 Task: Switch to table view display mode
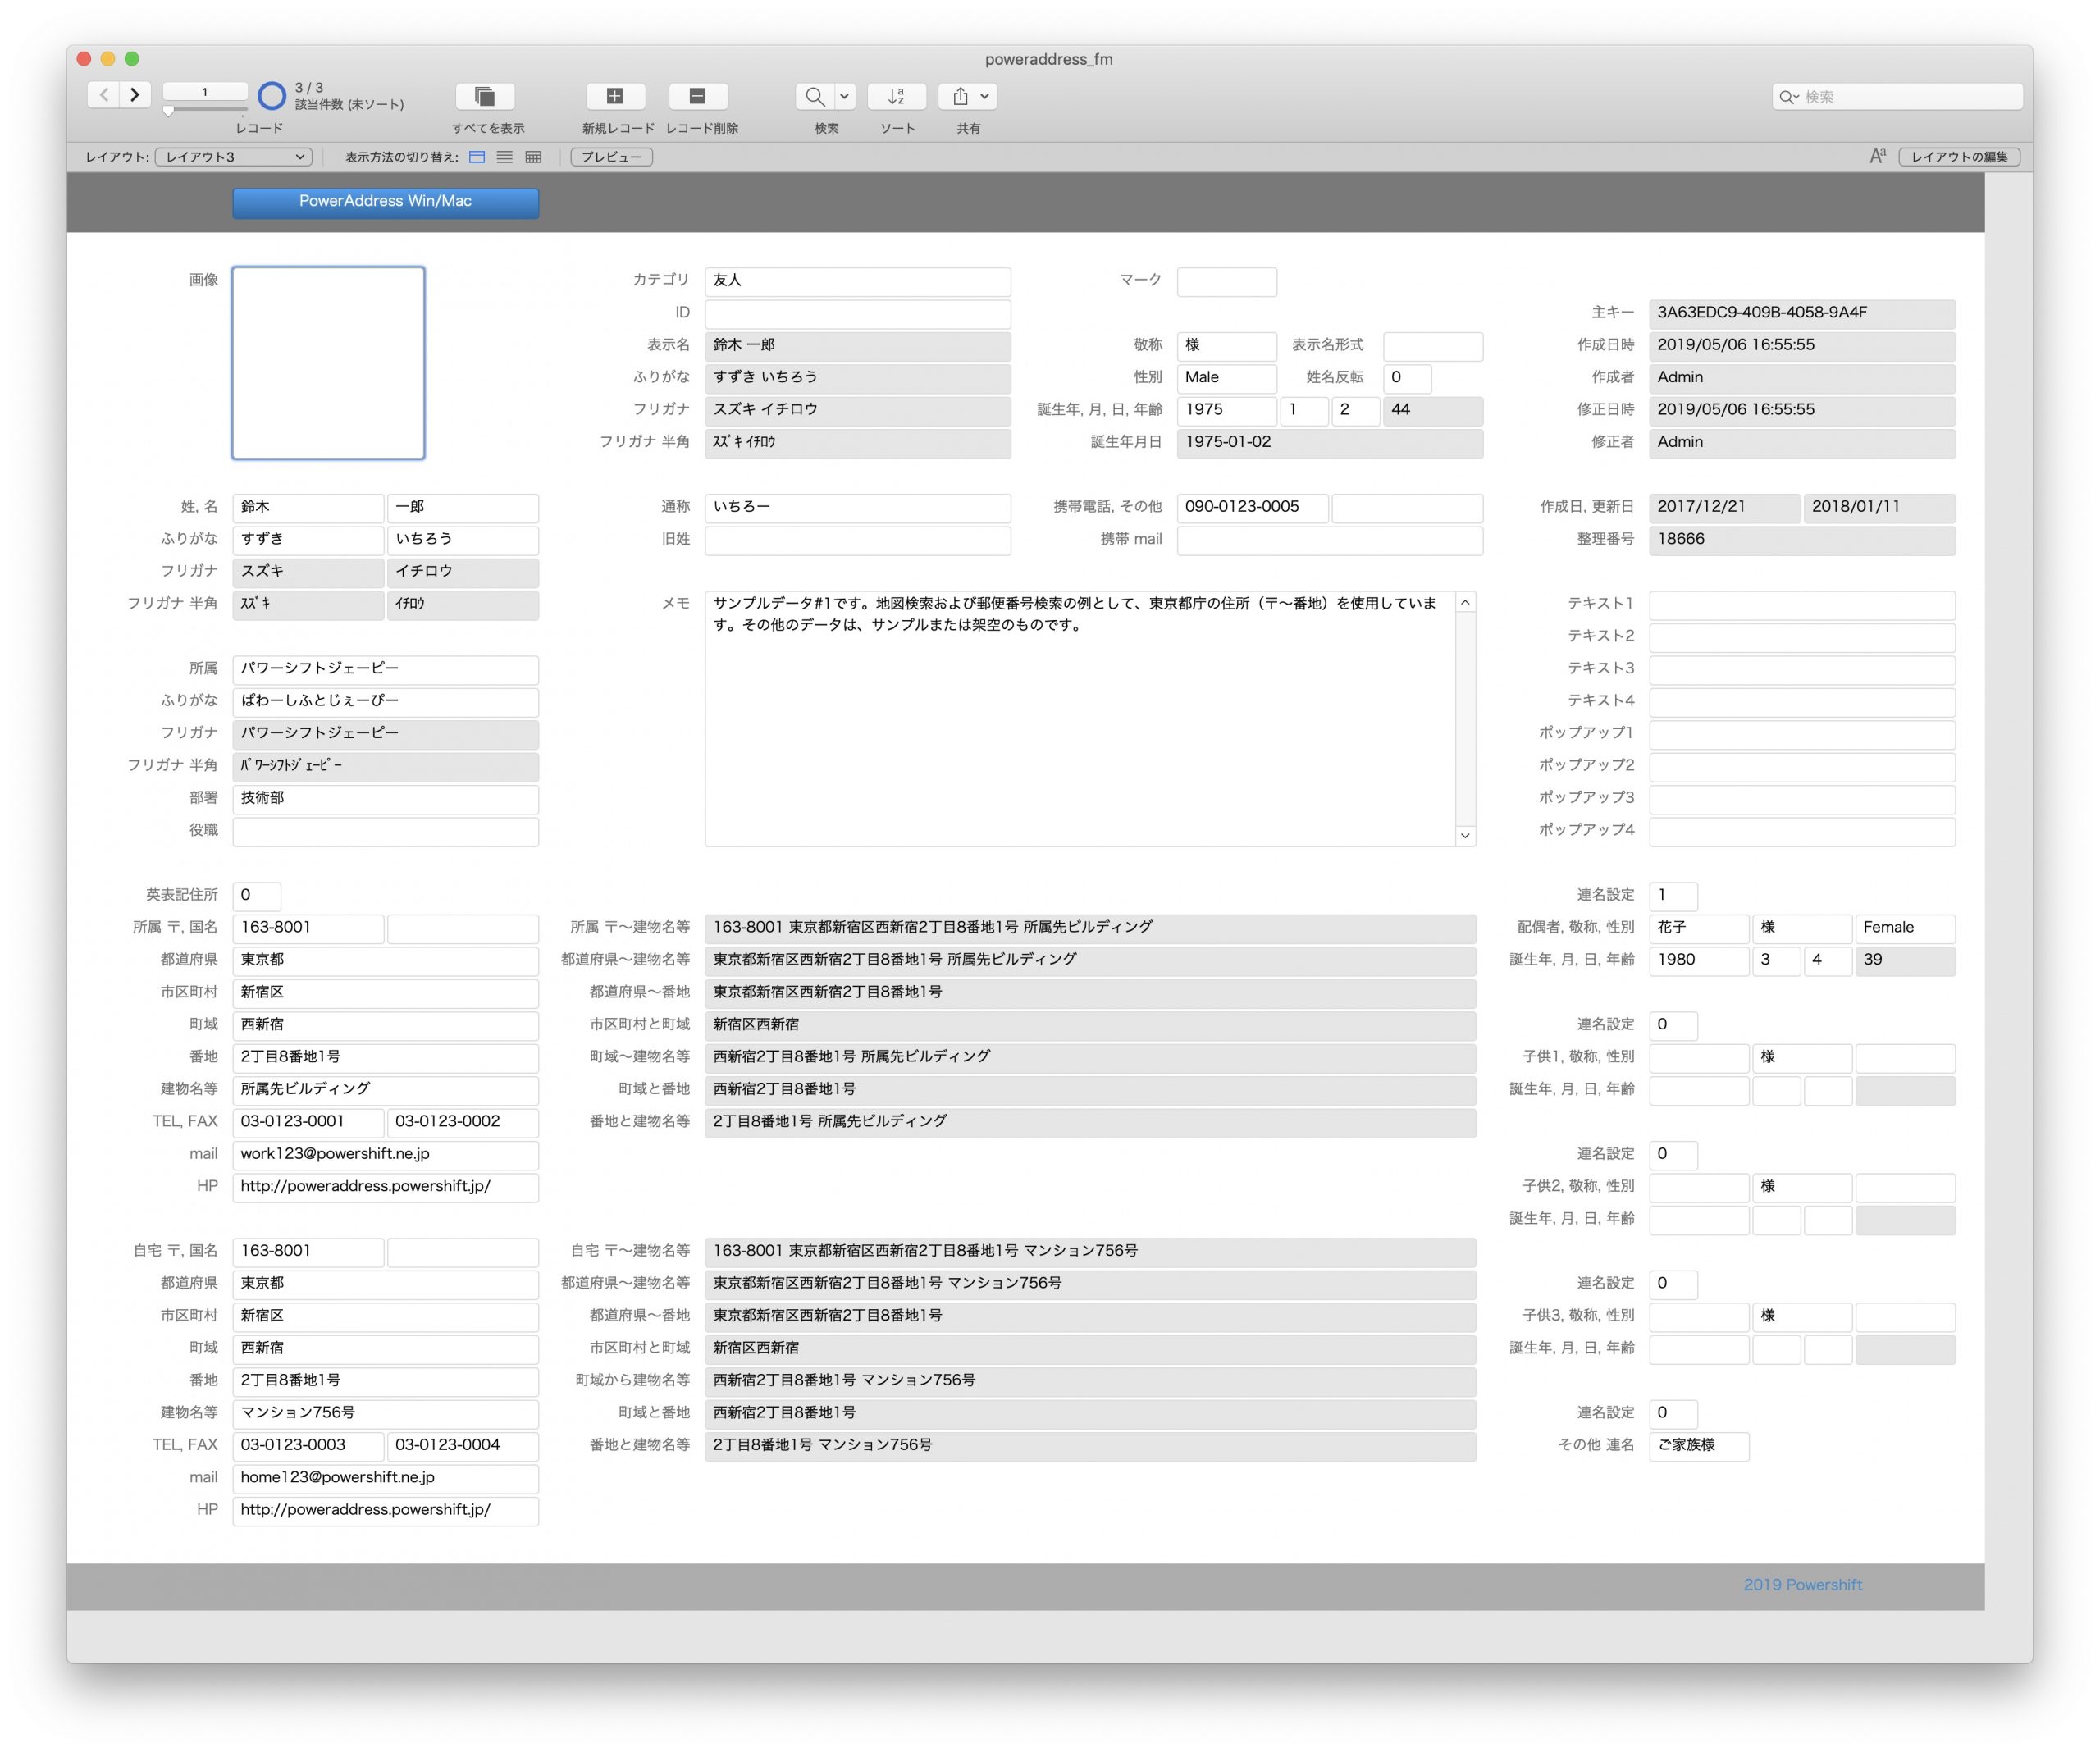pos(533,157)
